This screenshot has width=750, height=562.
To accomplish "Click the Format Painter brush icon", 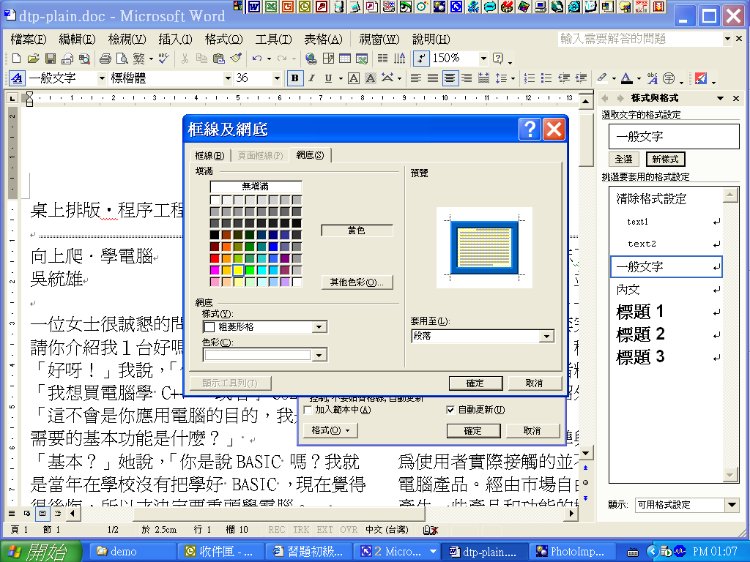I will 236,58.
